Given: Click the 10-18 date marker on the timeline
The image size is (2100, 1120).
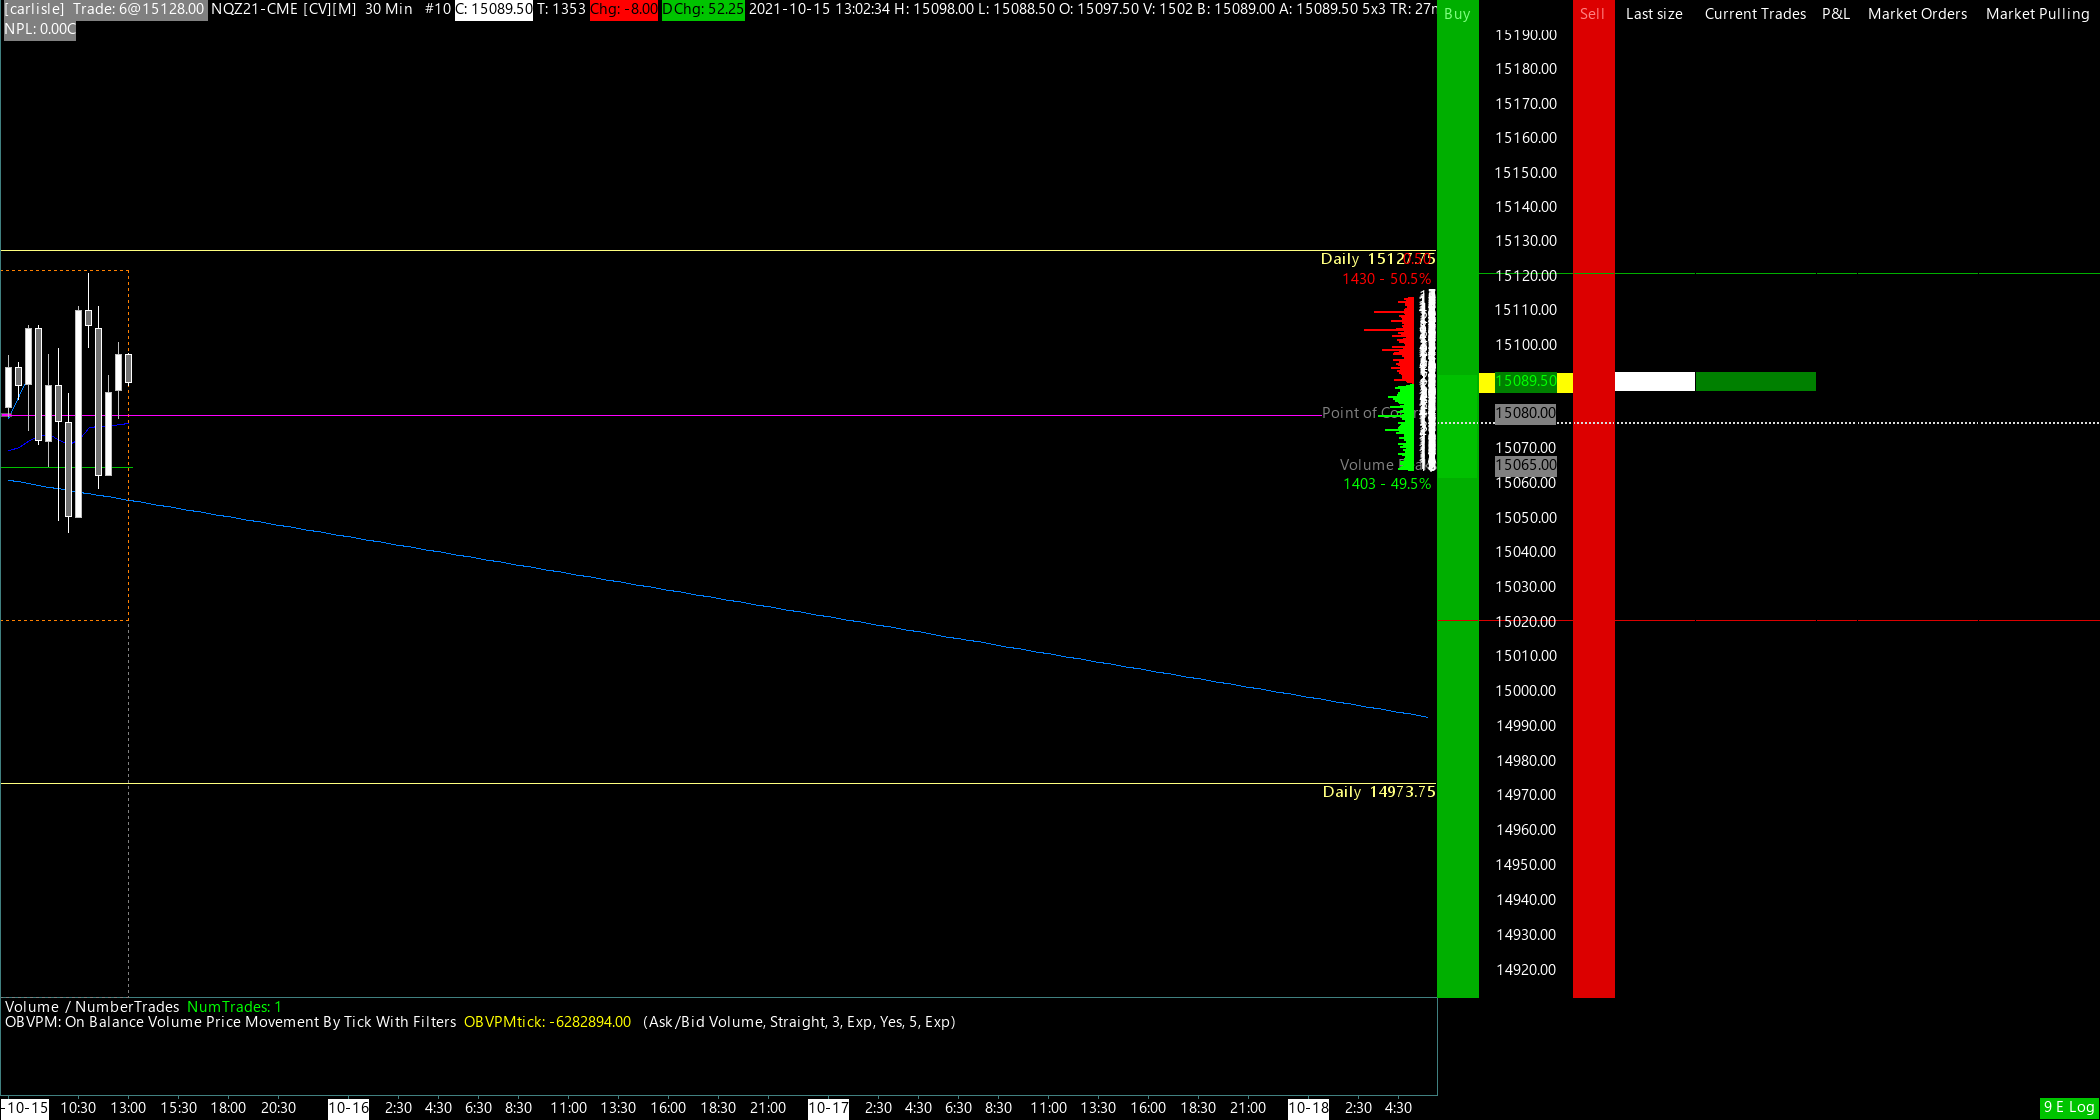Looking at the screenshot, I should [1308, 1108].
